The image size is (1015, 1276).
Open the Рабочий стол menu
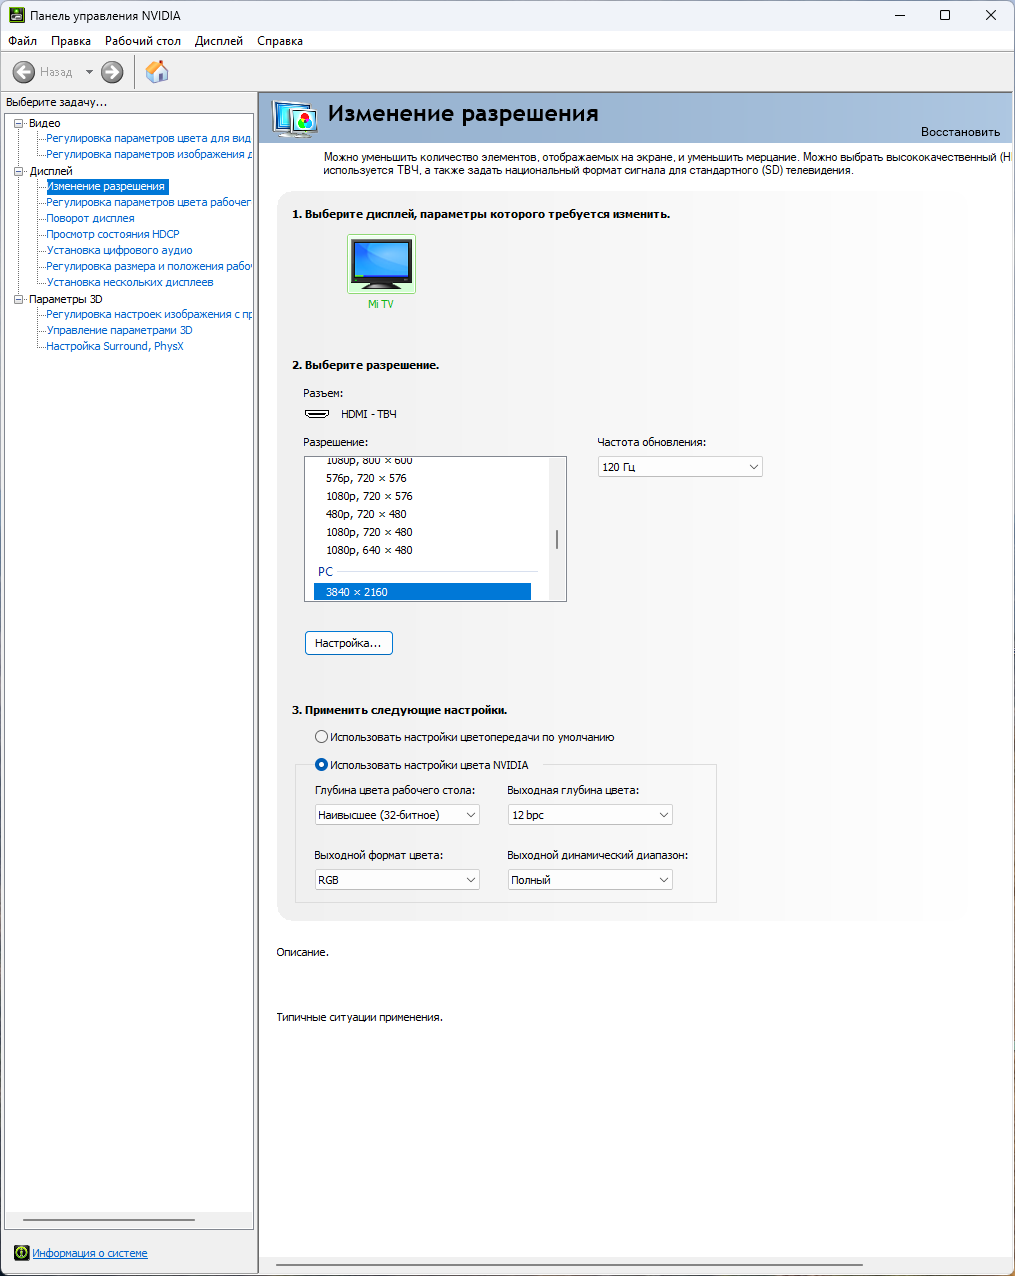tap(143, 41)
